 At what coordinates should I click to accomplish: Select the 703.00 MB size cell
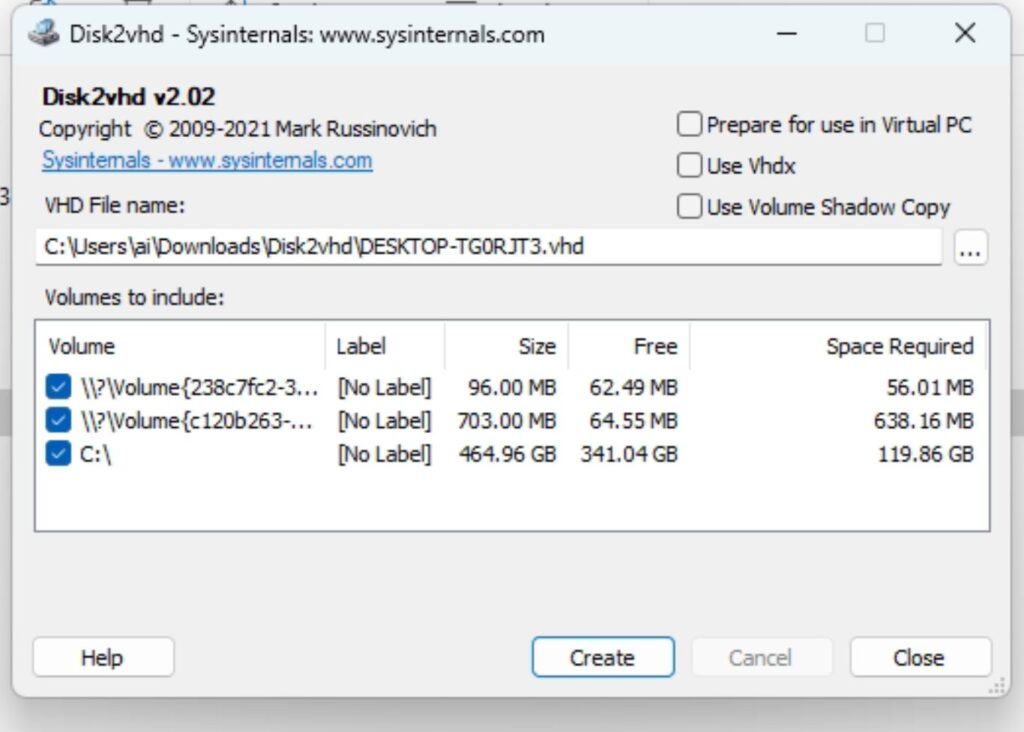506,421
